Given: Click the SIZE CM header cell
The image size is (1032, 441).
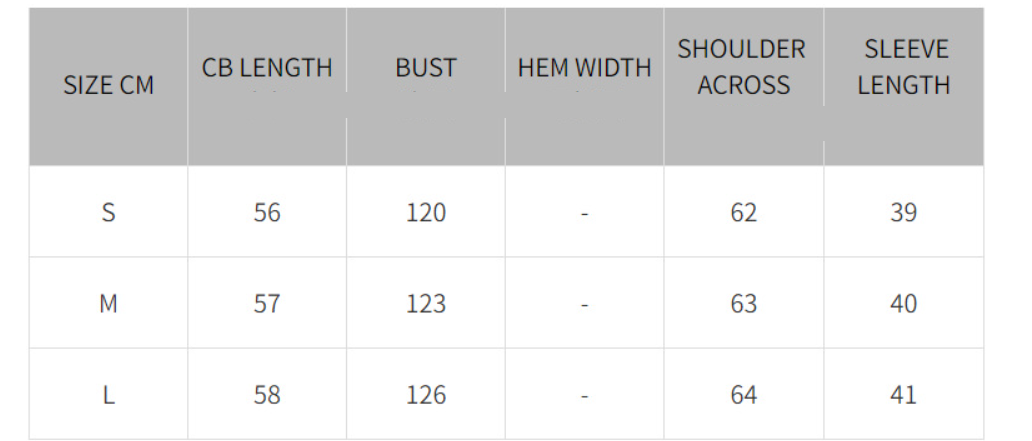Looking at the screenshot, I should [x=109, y=86].
